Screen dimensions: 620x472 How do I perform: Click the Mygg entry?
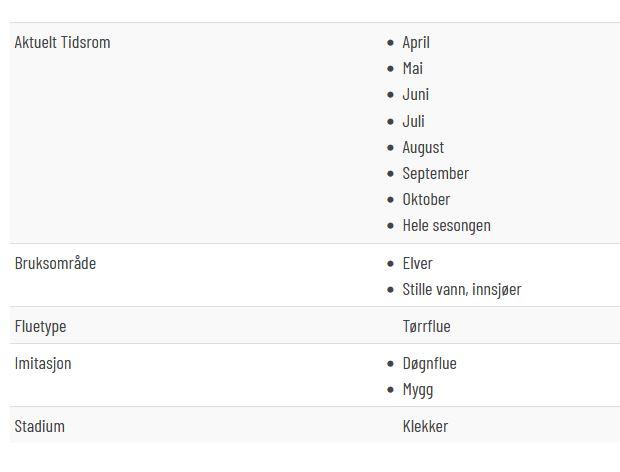pos(418,390)
